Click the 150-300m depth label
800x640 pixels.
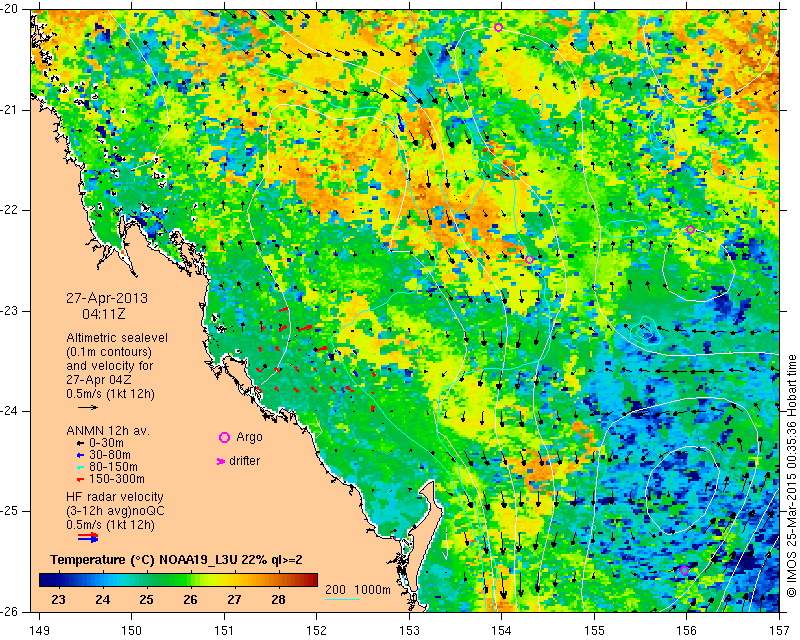coord(116,479)
